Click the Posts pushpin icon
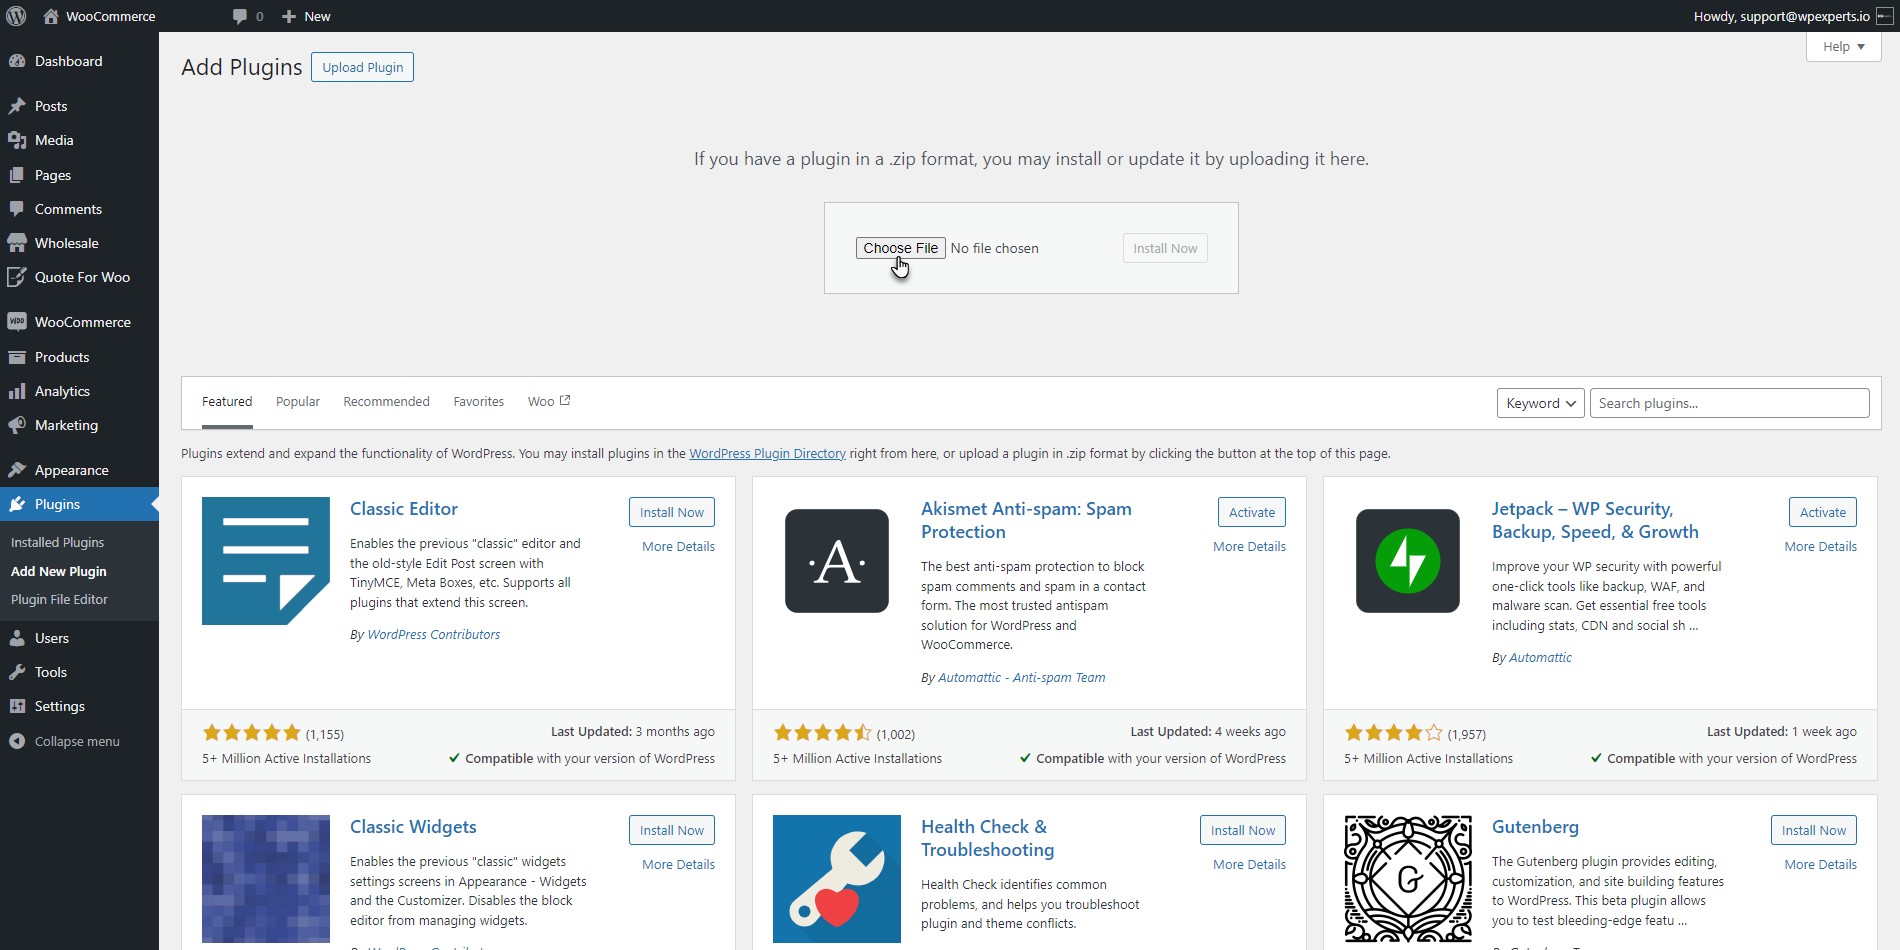The width and height of the screenshot is (1900, 950). tap(17, 106)
